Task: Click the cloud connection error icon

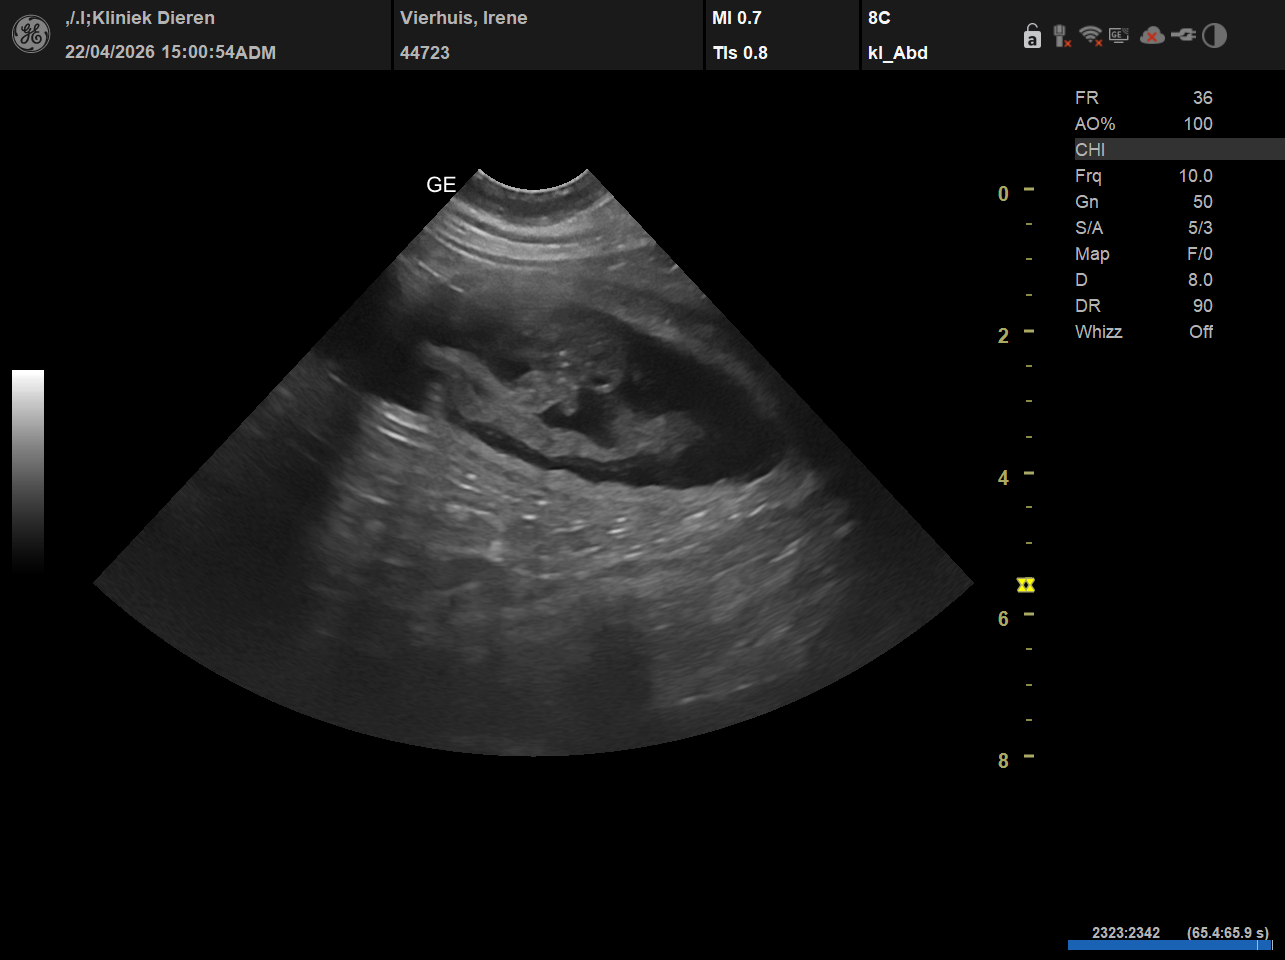Action: [x=1152, y=36]
